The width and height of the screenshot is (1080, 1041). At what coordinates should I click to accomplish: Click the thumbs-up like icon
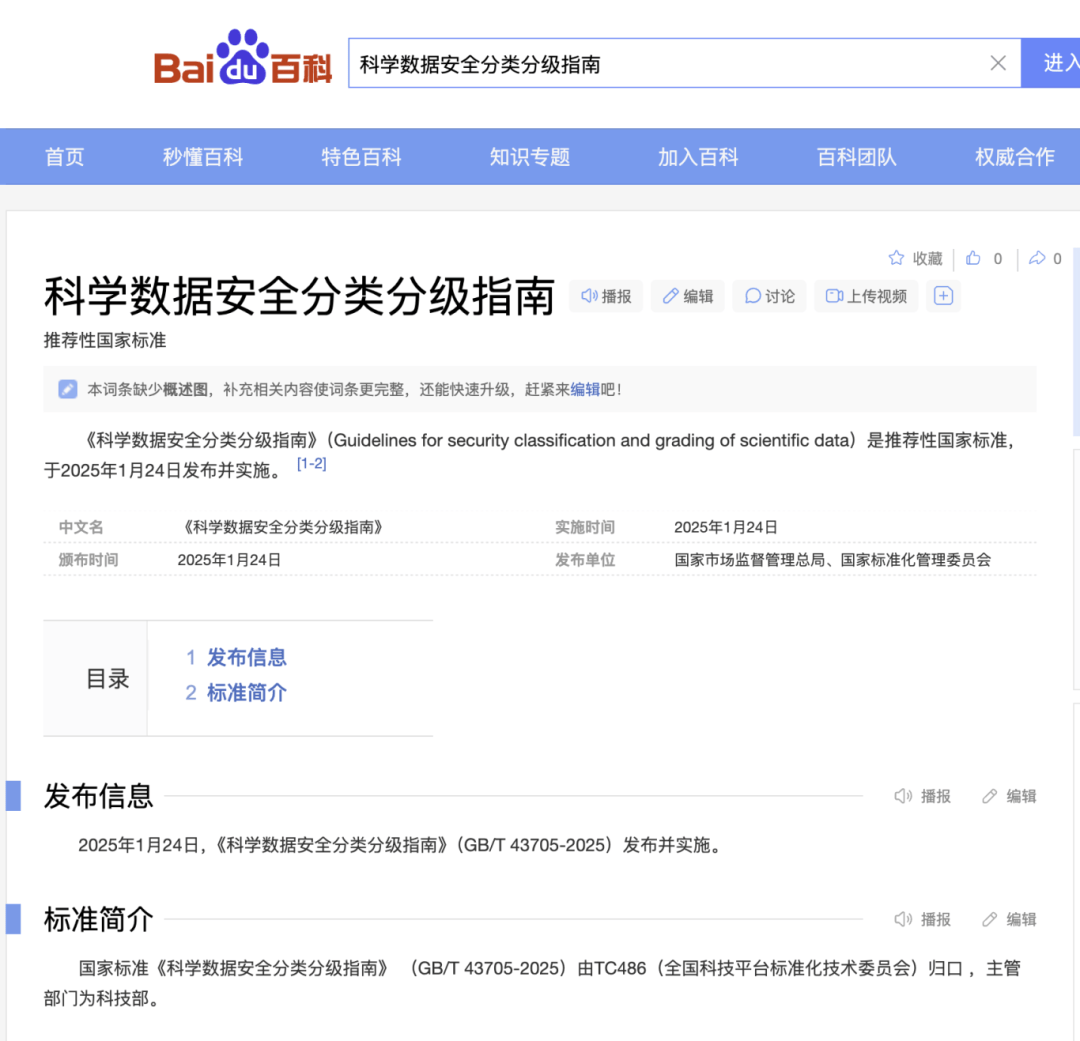click(x=973, y=259)
